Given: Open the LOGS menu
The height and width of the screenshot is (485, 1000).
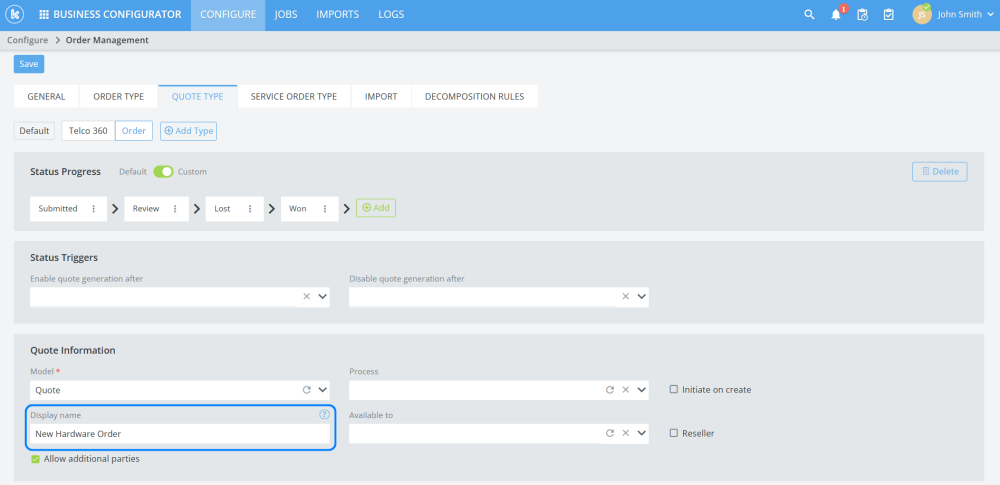Looking at the screenshot, I should (391, 15).
